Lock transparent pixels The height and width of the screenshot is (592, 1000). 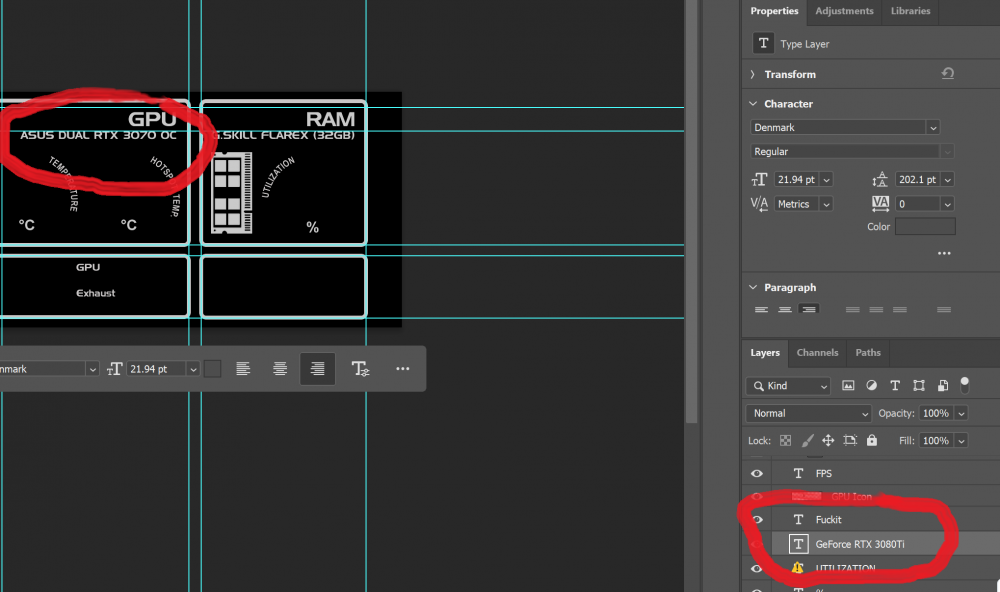pos(786,440)
